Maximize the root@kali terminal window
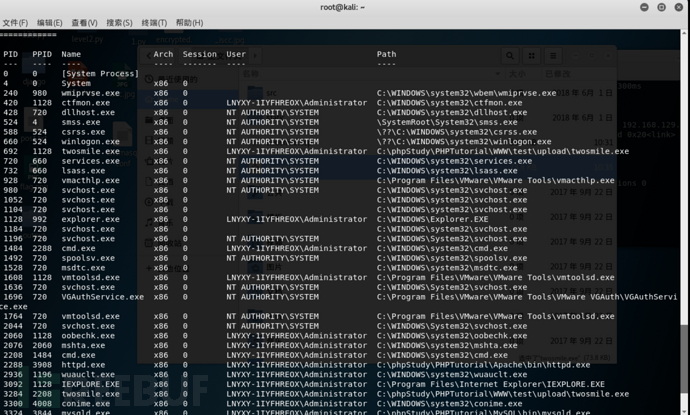This screenshot has width=690, height=415. (661, 7)
